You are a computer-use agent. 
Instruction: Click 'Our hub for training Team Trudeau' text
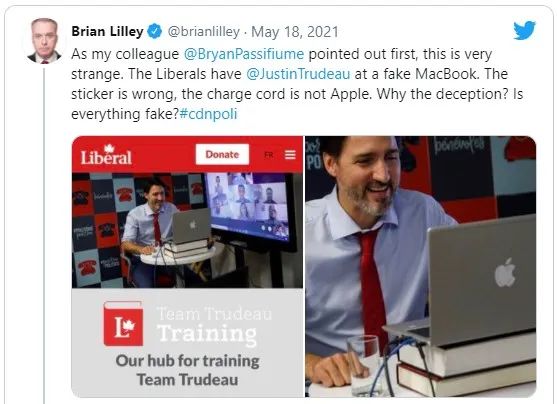[x=187, y=370]
